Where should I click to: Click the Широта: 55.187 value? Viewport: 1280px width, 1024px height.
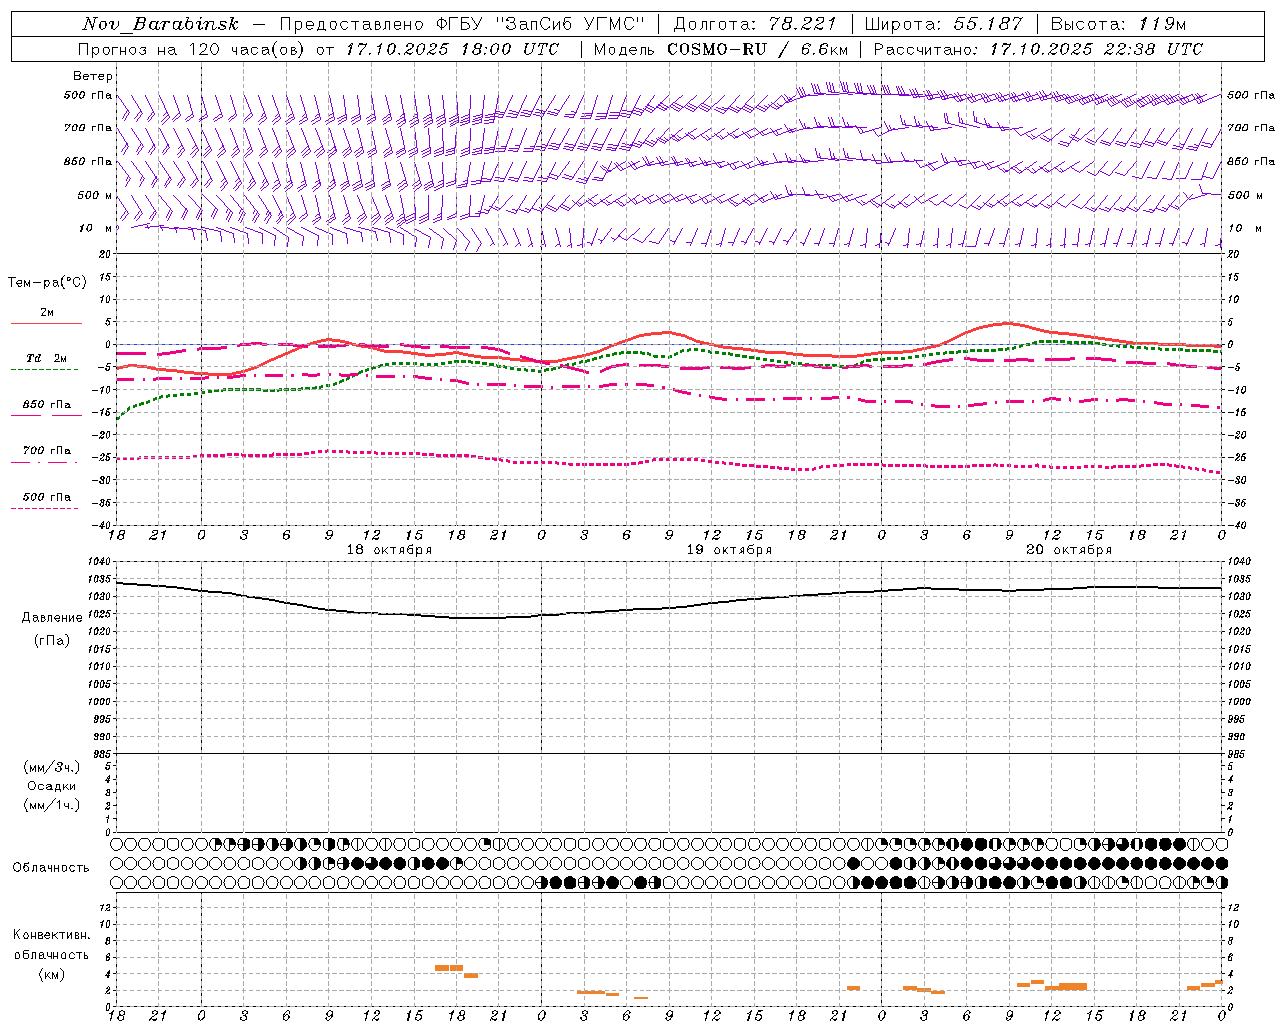click(943, 24)
